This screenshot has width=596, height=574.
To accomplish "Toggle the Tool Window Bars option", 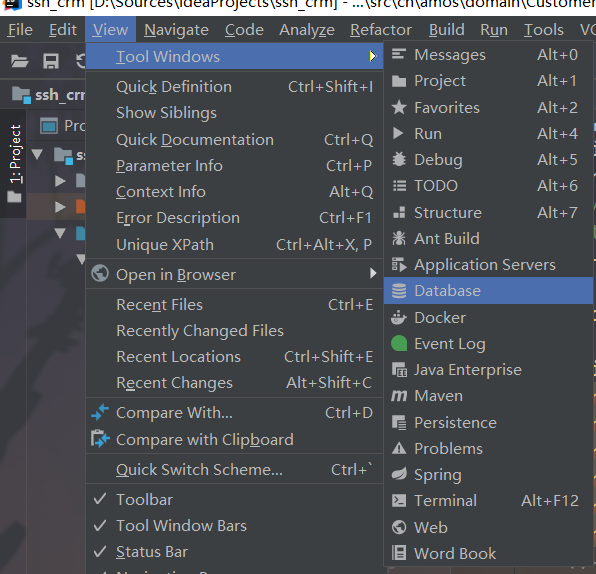I will [234, 526].
